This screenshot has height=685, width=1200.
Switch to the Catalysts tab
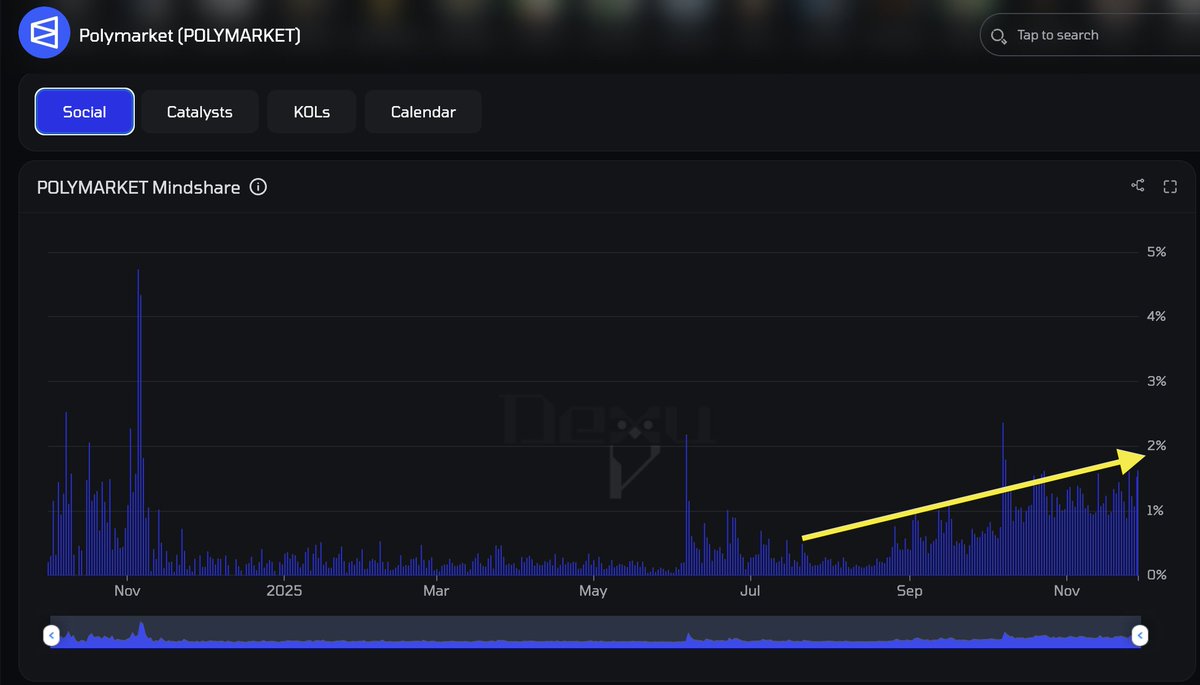(199, 112)
